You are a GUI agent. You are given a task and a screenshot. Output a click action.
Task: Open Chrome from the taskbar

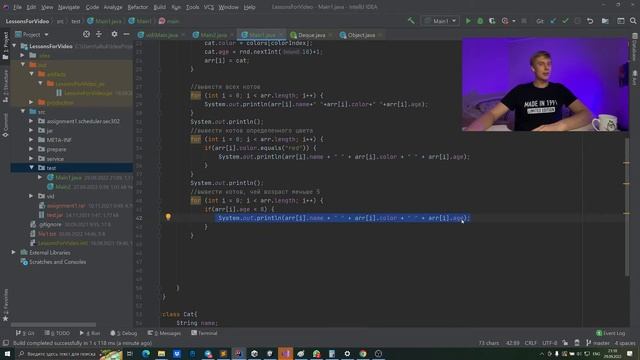(363, 353)
